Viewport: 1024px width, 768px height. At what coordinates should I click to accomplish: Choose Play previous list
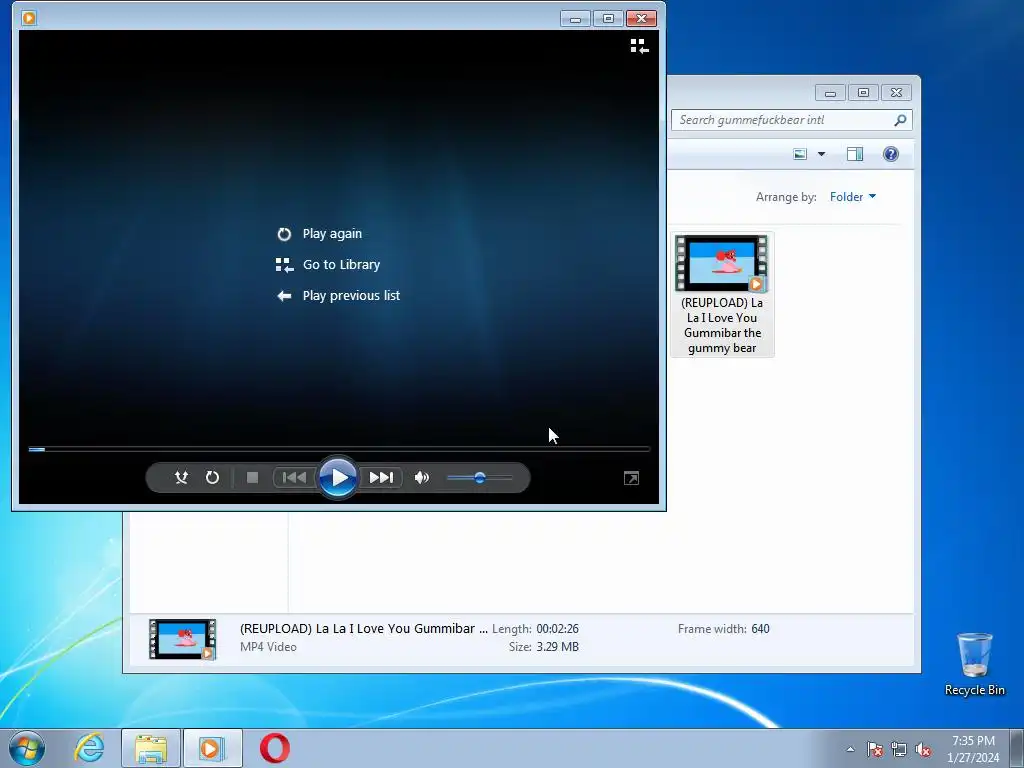(x=351, y=295)
